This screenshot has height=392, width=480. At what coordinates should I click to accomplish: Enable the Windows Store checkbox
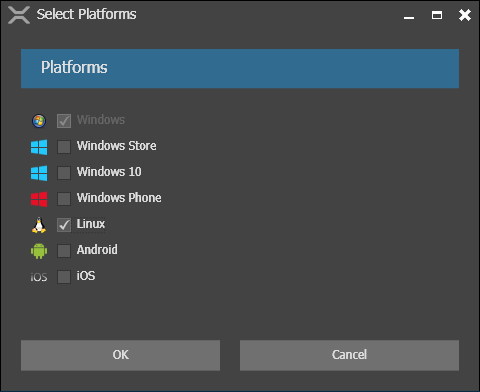(64, 147)
